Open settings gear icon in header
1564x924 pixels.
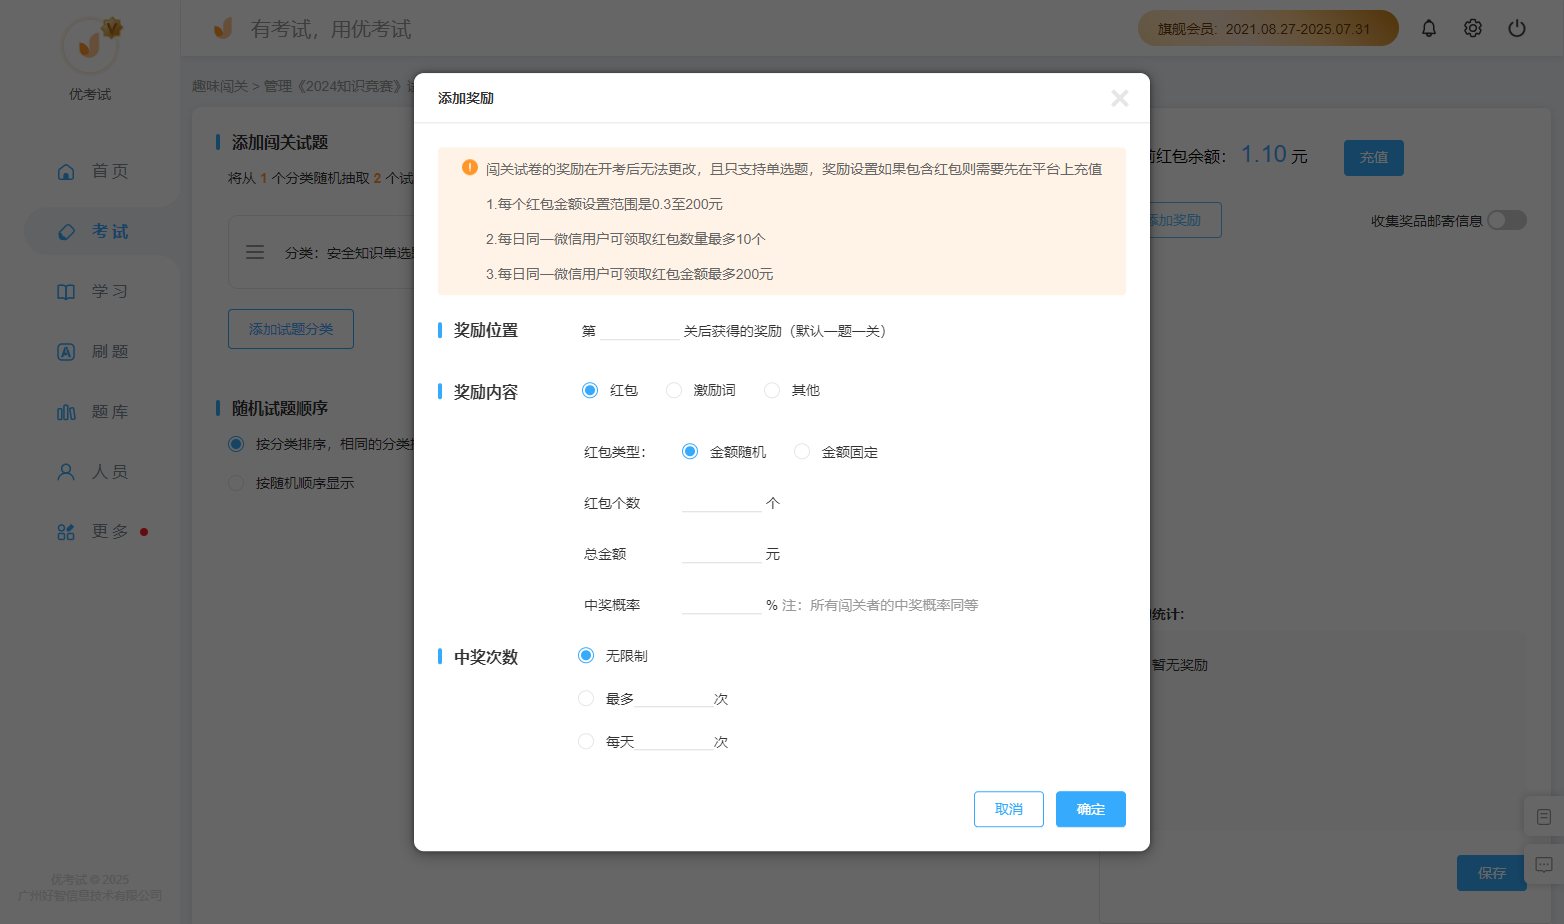point(1473,28)
